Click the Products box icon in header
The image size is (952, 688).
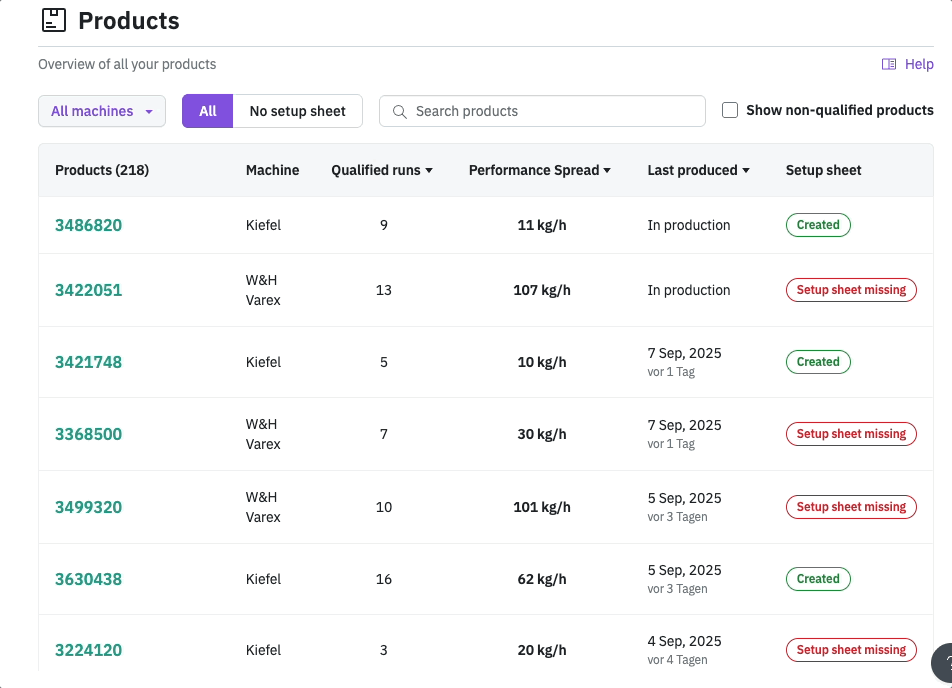pos(53,20)
